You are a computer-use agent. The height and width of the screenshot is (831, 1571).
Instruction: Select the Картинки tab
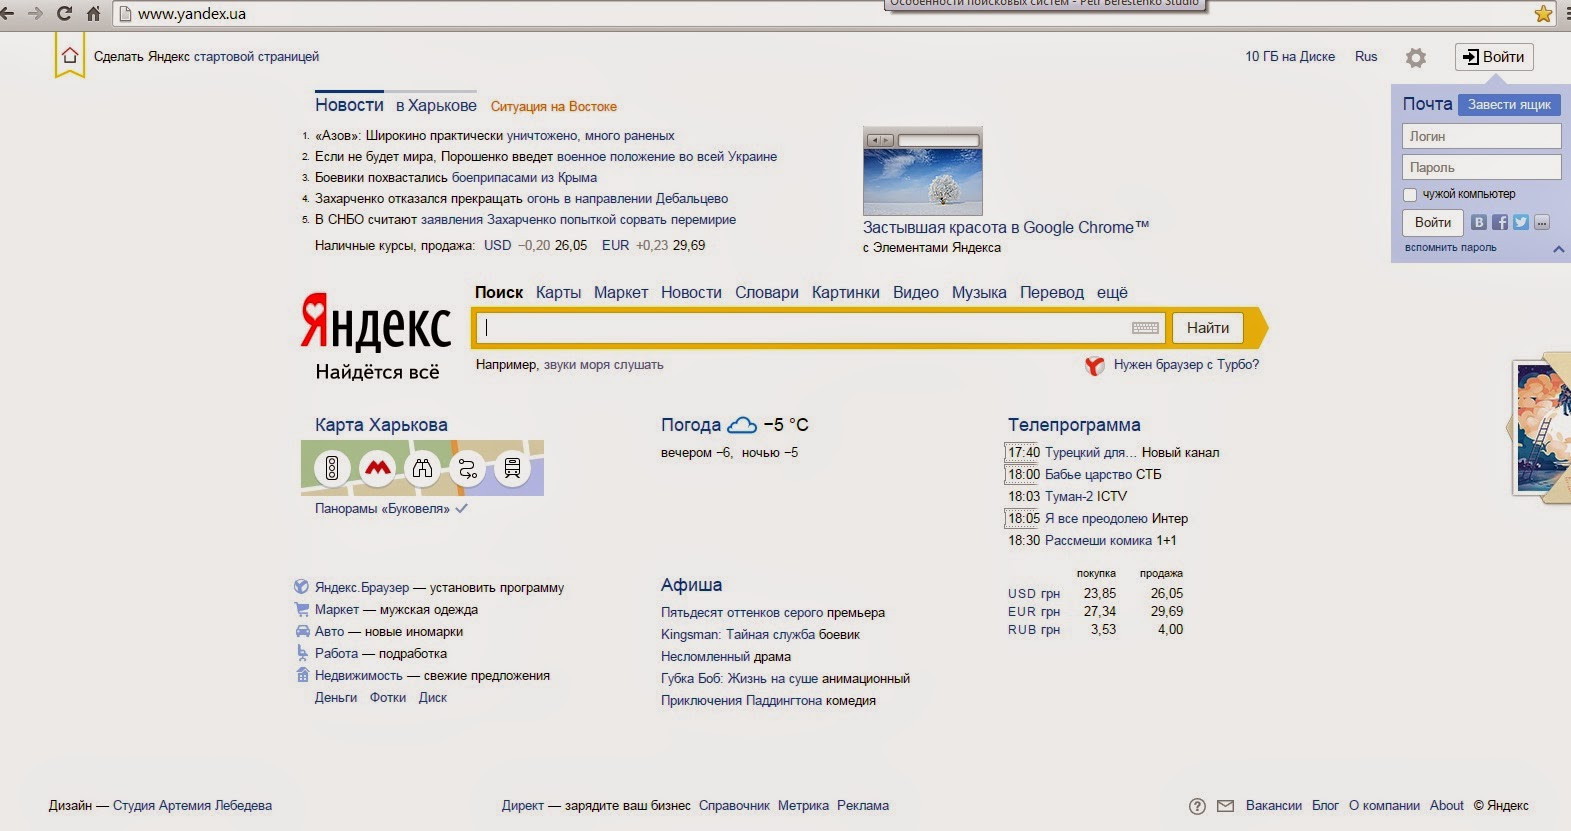[x=846, y=292]
